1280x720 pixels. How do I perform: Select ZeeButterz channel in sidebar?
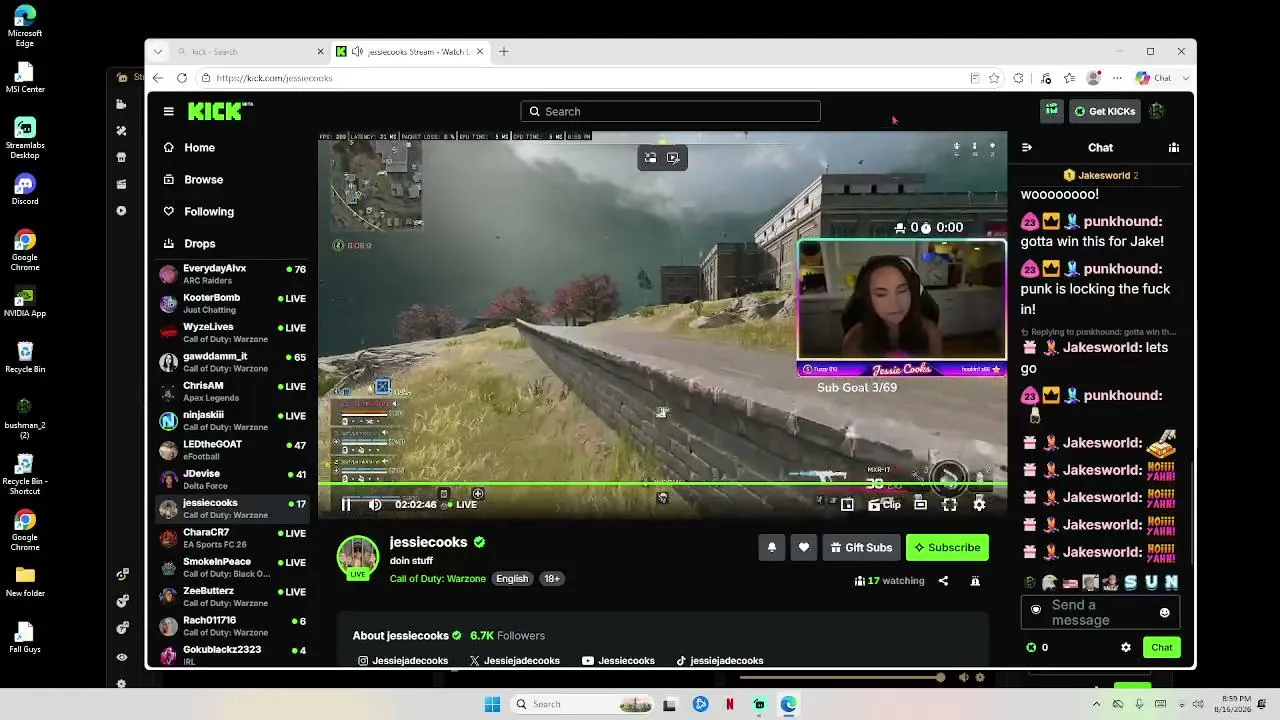233,597
